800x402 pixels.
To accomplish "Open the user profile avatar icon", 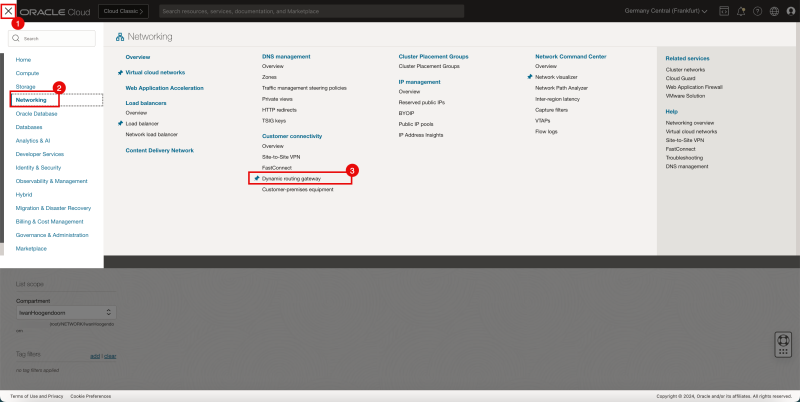I will 789,10.
